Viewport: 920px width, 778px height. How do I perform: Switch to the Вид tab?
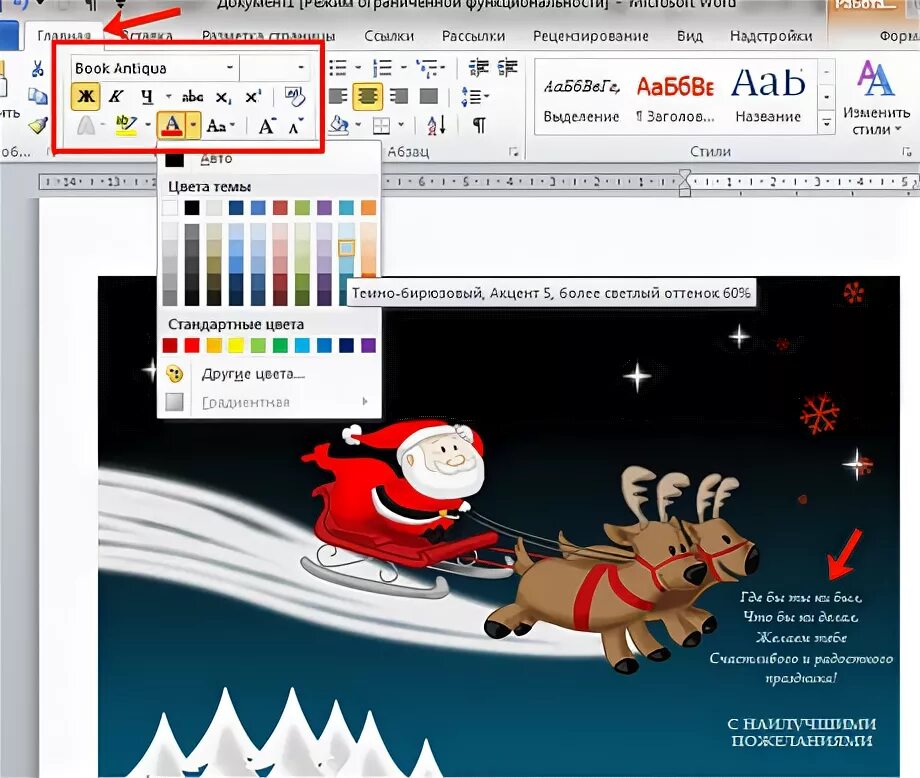pos(689,36)
